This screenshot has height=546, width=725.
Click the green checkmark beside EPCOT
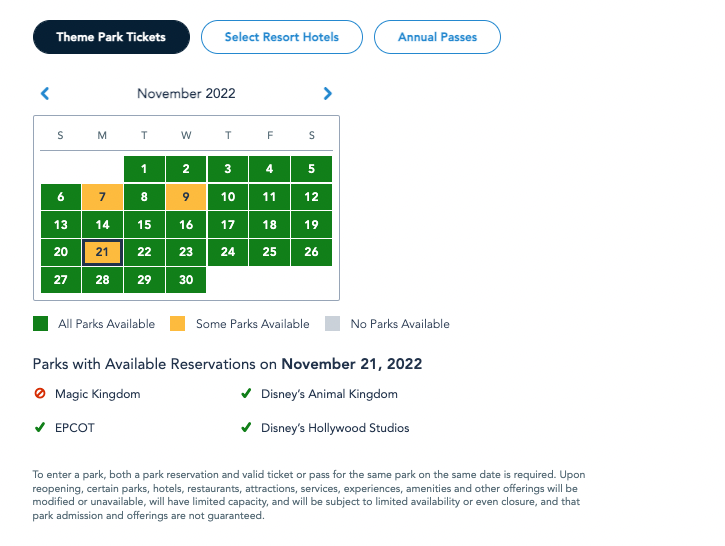click(x=40, y=428)
